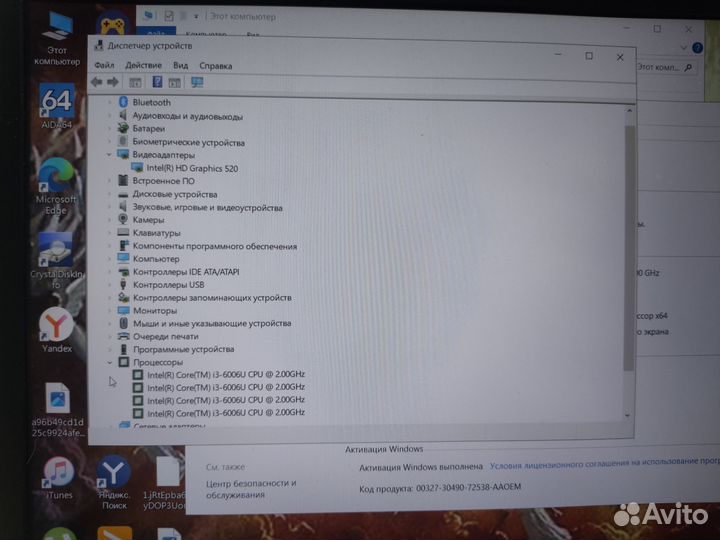
Task: Select the Батареи category
Action: (148, 129)
